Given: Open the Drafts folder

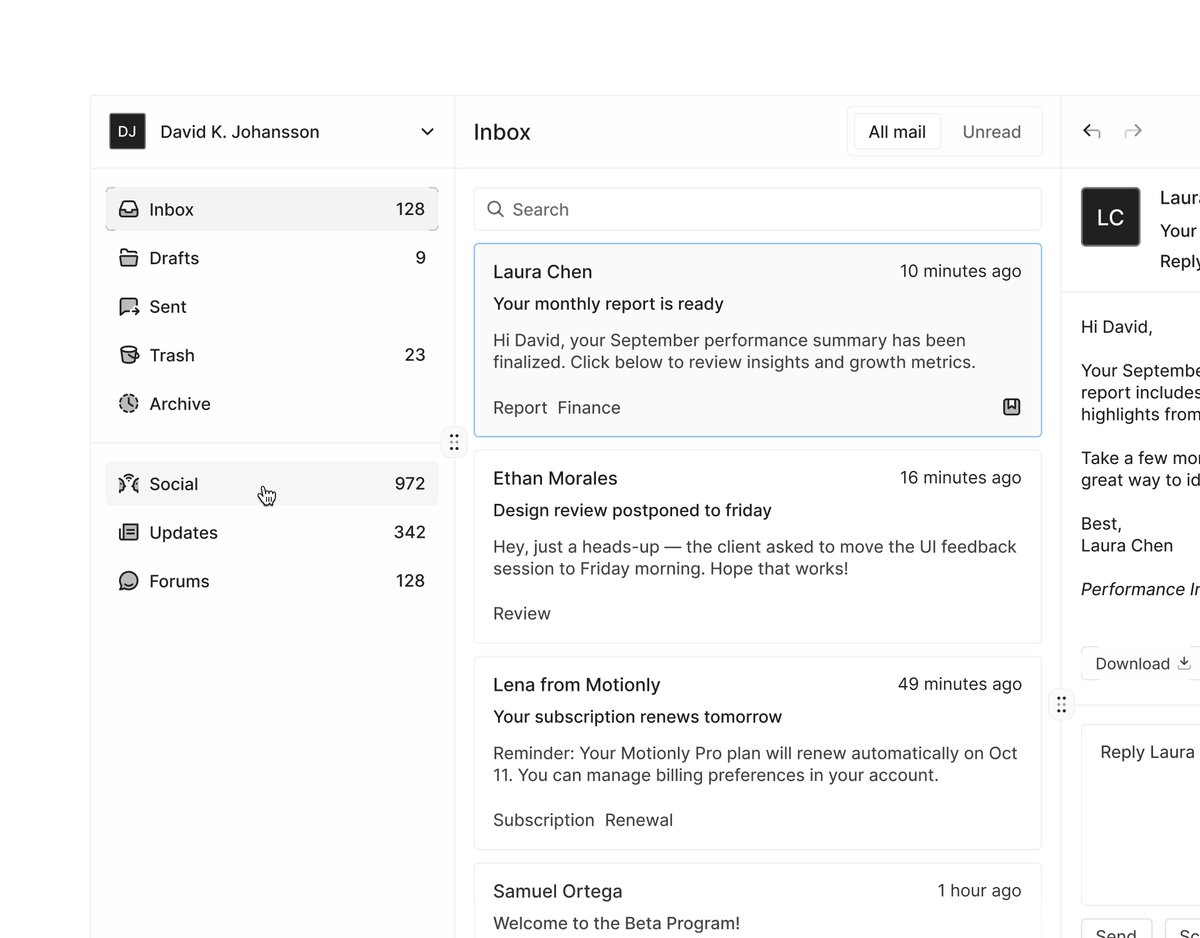Looking at the screenshot, I should pyautogui.click(x=272, y=258).
